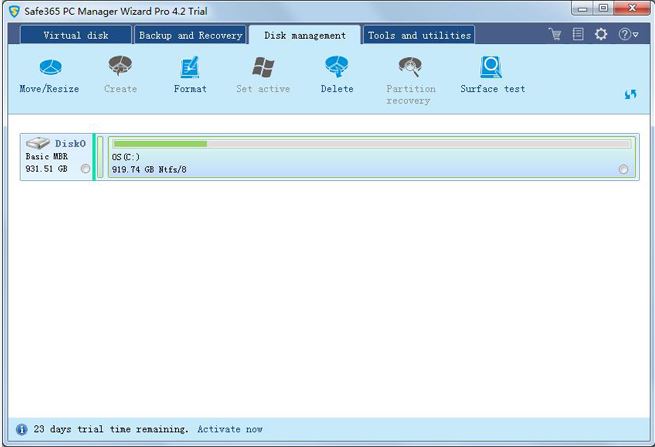Viewport: 655px width, 447px height.
Task: Select the Delete partition tool
Action: point(337,75)
